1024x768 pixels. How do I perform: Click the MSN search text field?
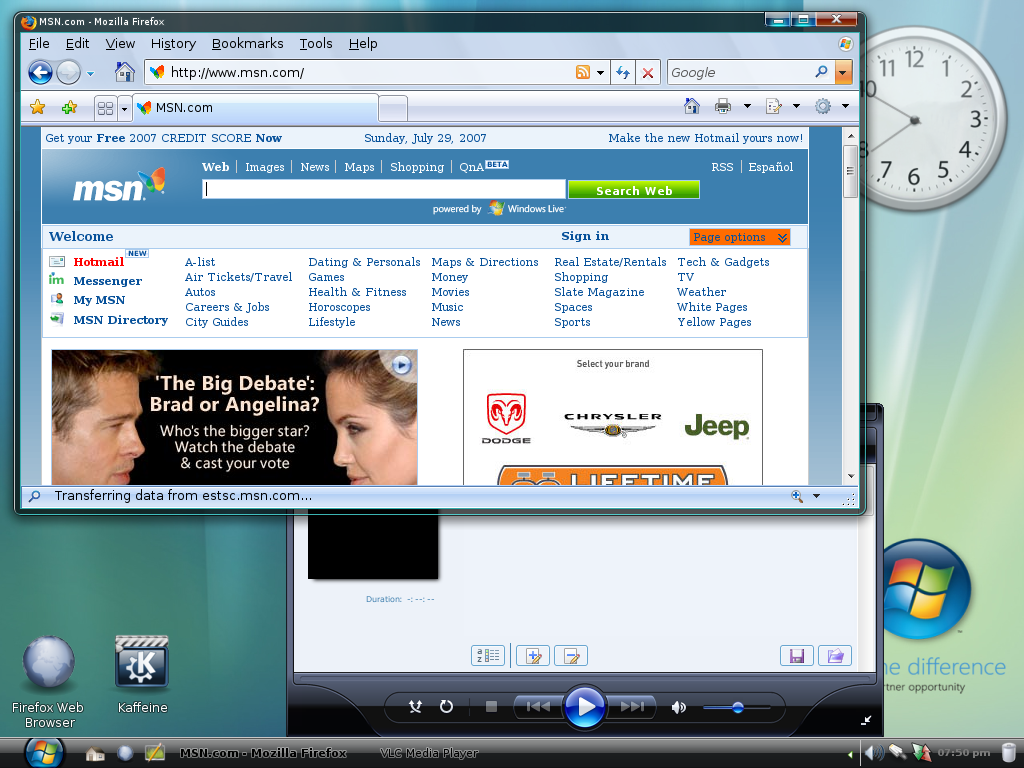tap(383, 189)
